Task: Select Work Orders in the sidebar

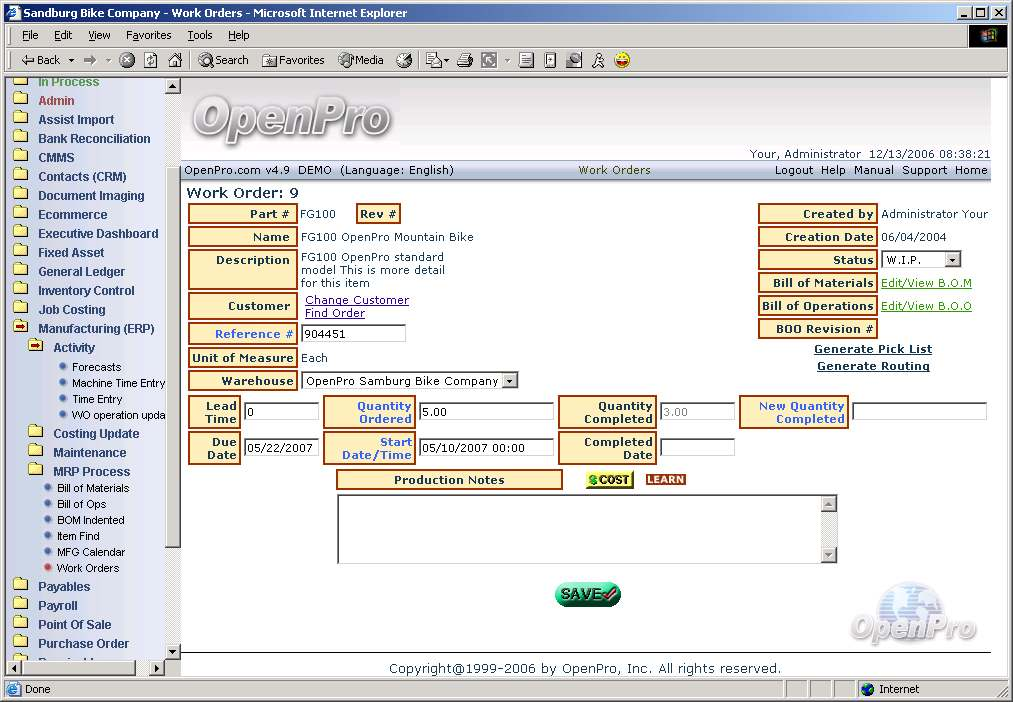Action: [x=87, y=568]
